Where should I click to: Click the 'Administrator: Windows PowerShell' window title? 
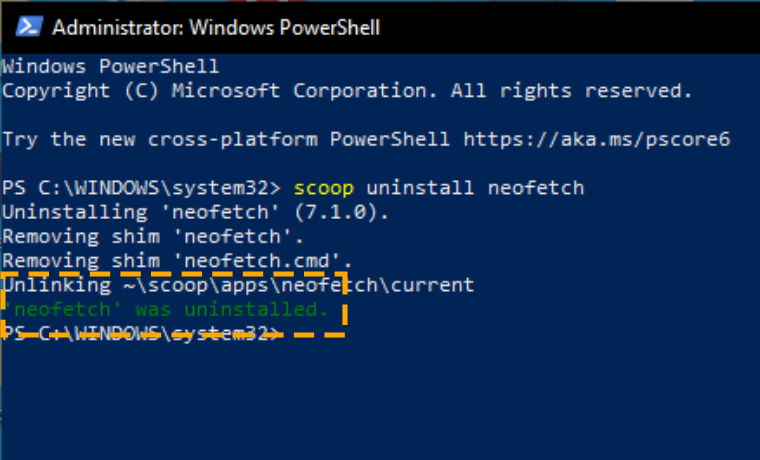tap(216, 27)
